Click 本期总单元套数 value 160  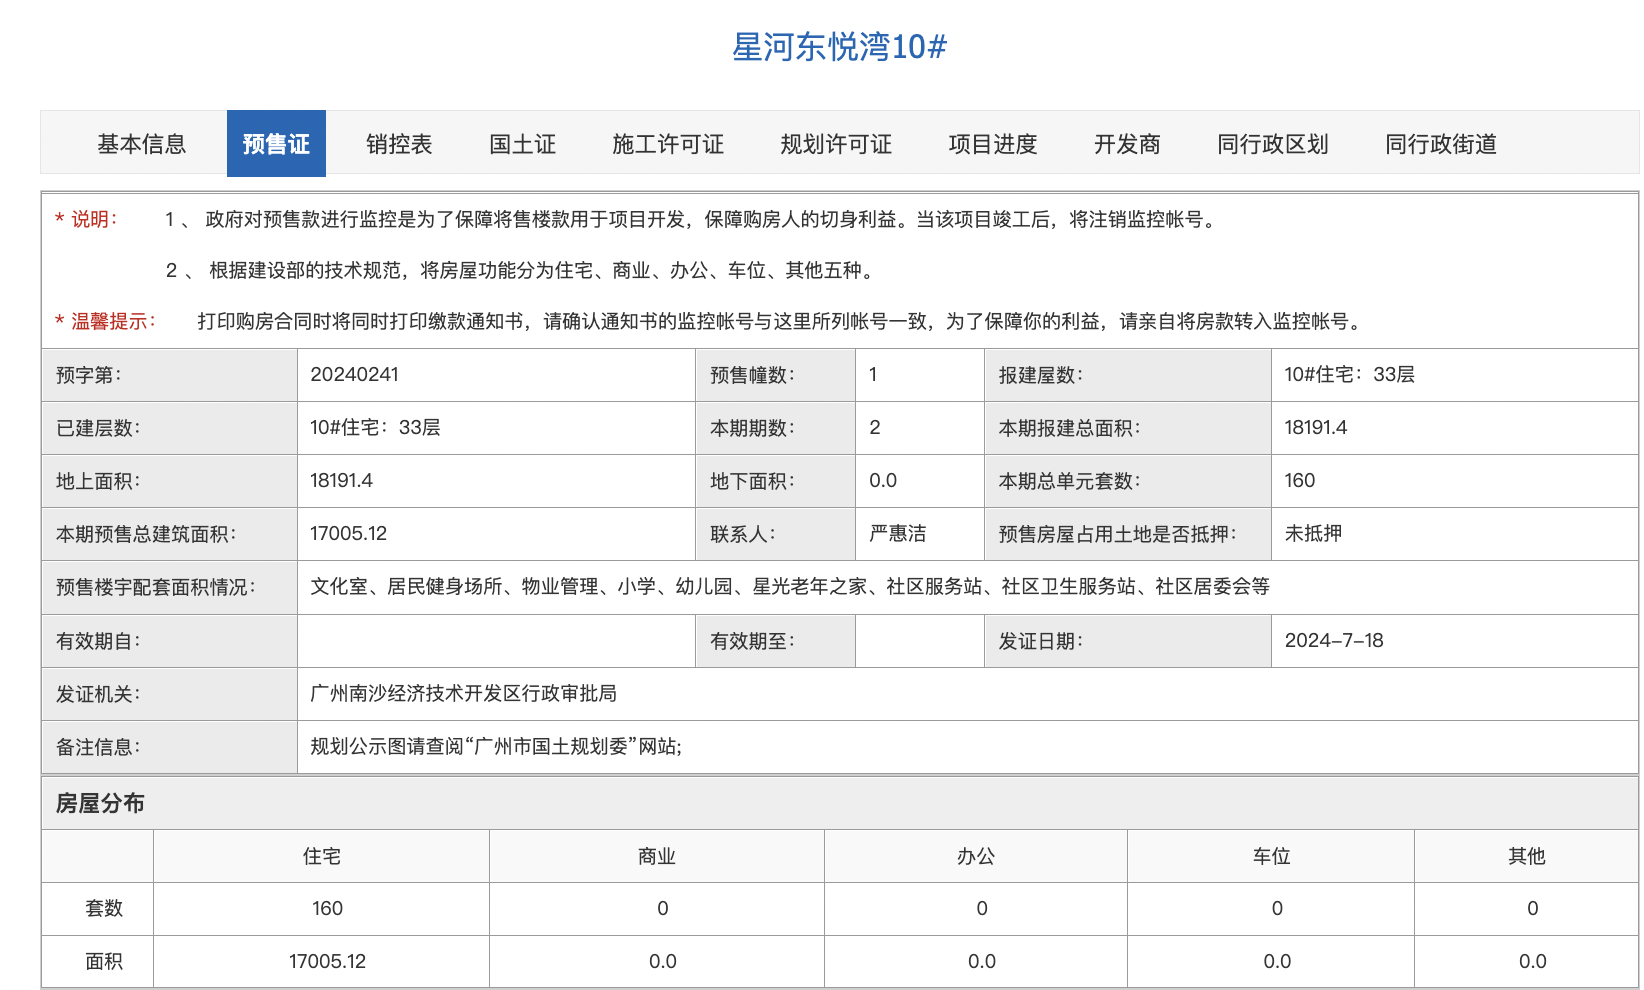click(1300, 480)
